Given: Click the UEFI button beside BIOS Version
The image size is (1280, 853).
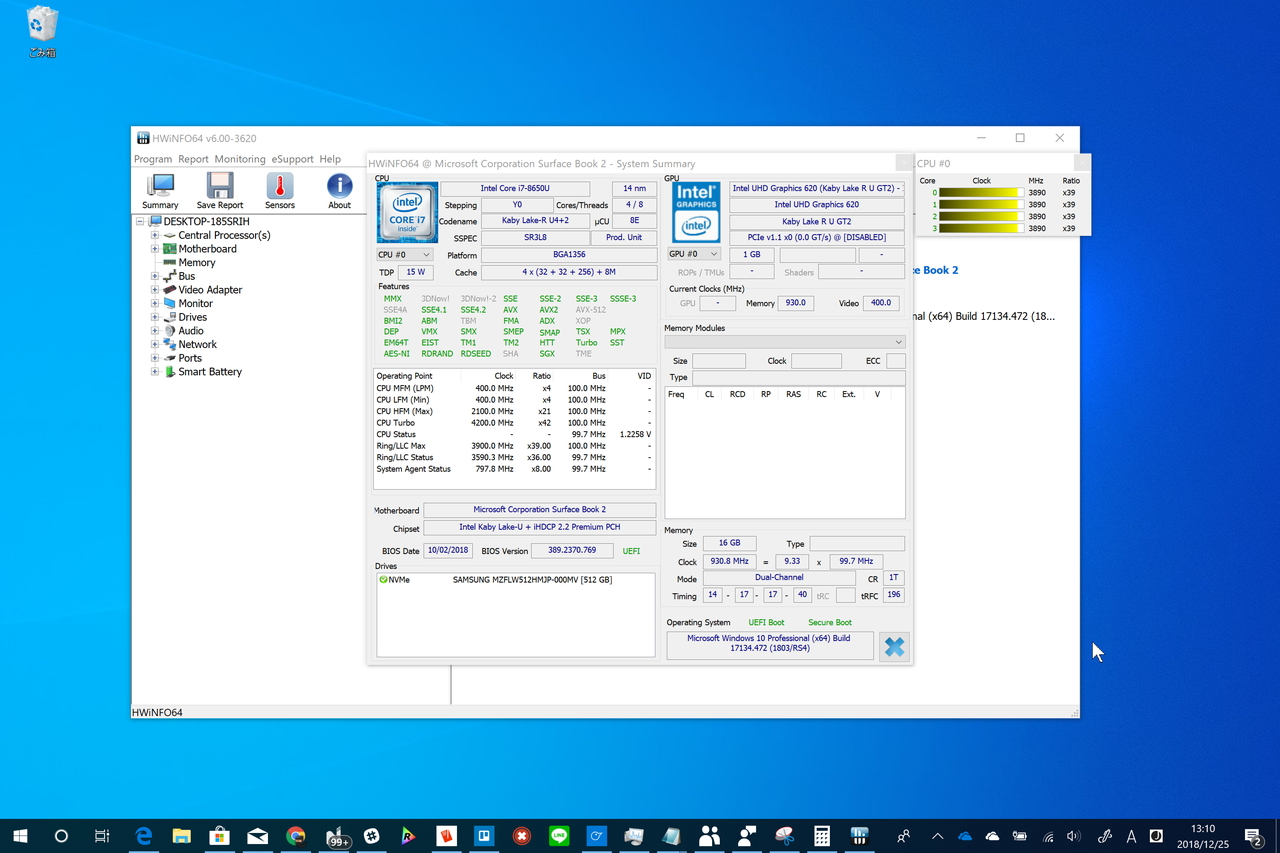Looking at the screenshot, I should (631, 550).
